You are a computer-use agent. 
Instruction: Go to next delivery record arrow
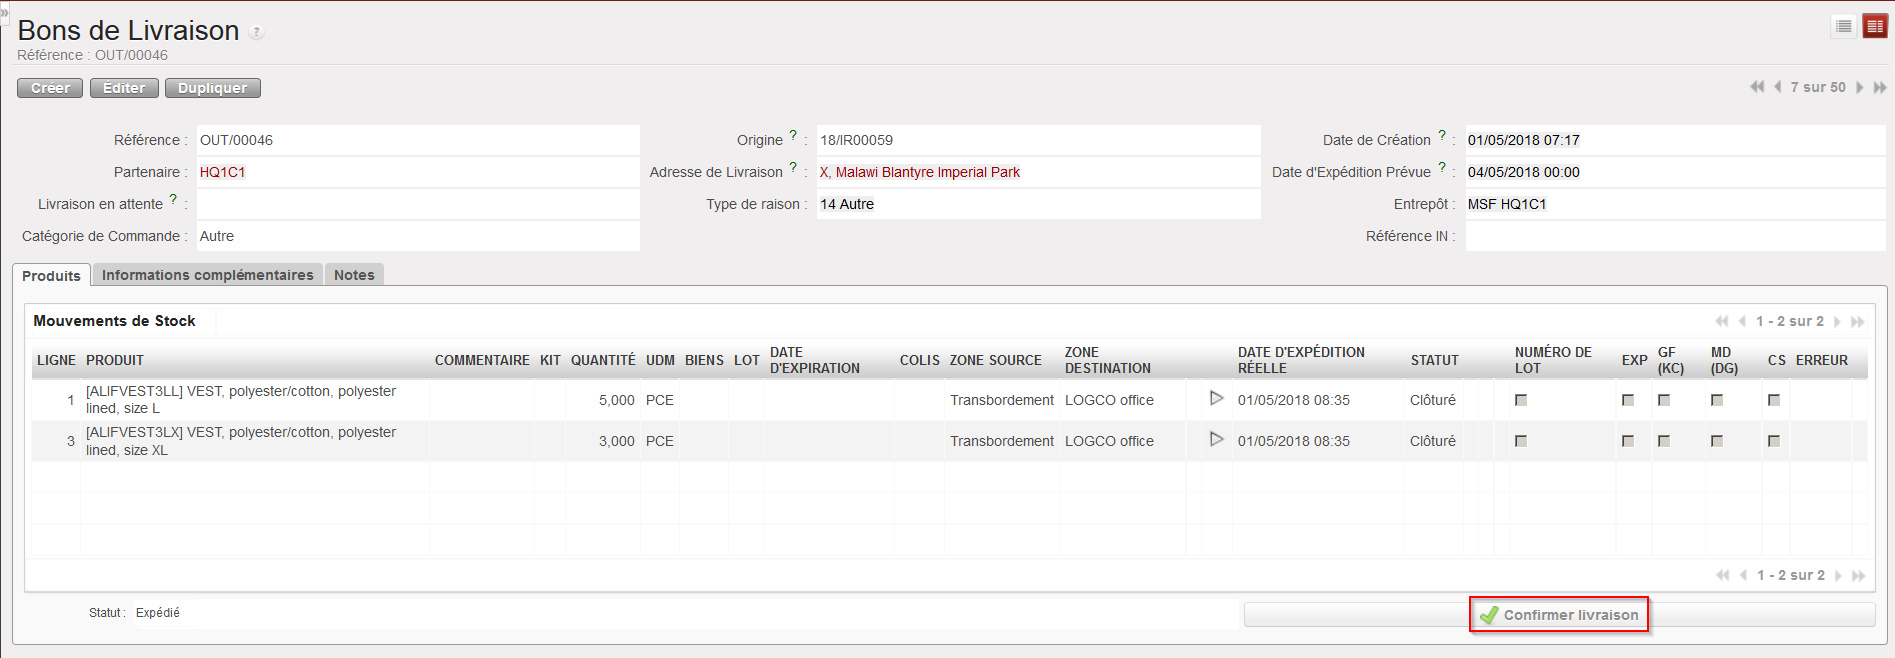[x=1860, y=88]
